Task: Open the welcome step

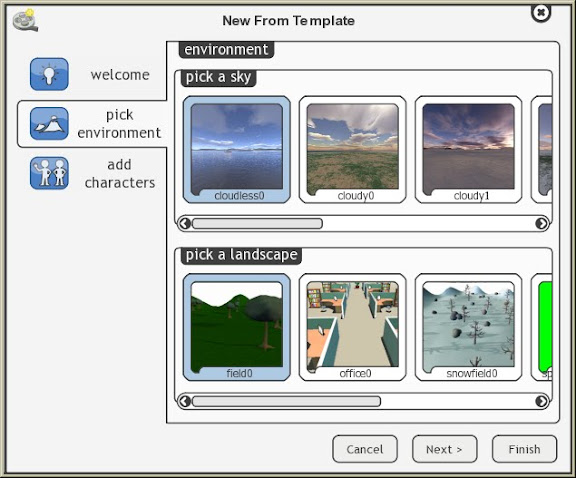Action: click(91, 75)
